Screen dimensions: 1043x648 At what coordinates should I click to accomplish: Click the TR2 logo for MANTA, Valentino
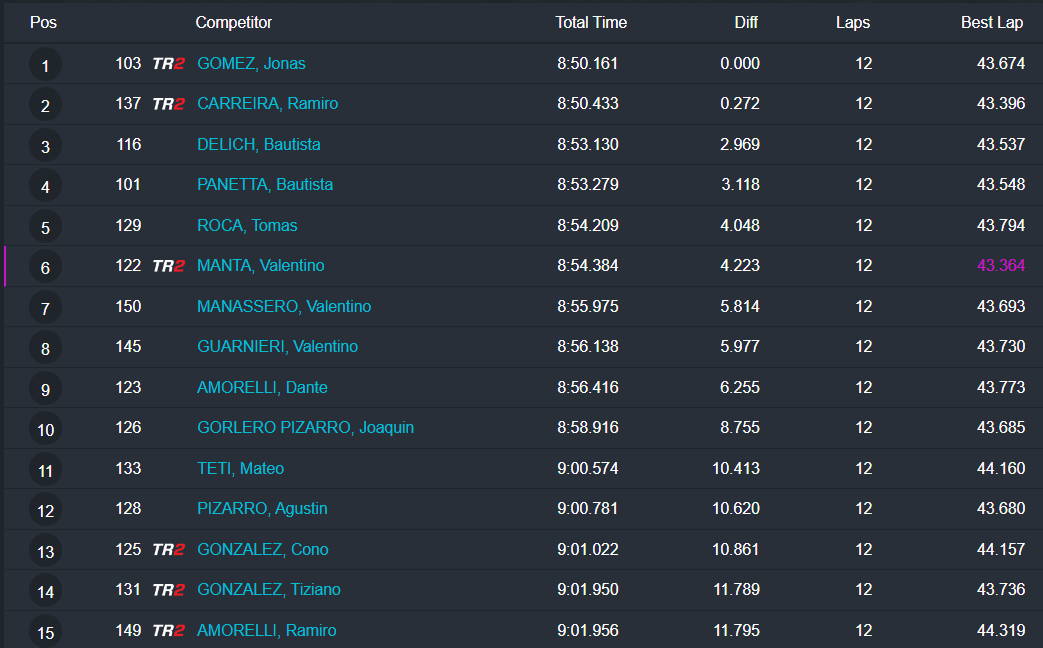(x=168, y=266)
